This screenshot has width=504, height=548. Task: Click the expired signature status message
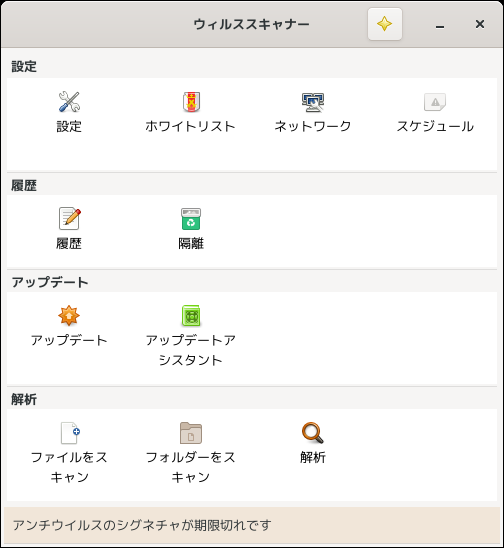coord(142,525)
